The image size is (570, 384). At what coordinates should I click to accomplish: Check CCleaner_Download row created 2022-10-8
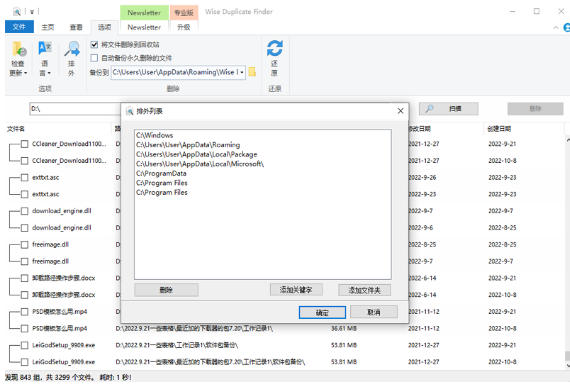[x=24, y=161]
